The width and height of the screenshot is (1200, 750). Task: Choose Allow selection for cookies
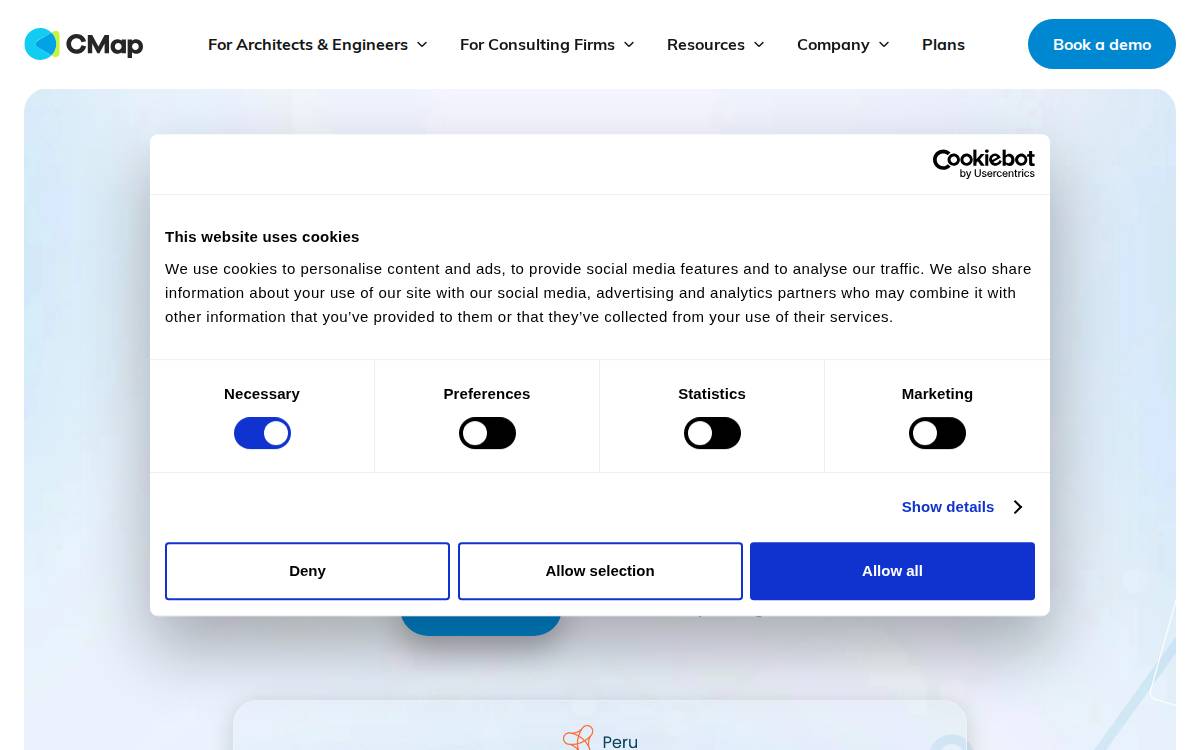point(600,571)
